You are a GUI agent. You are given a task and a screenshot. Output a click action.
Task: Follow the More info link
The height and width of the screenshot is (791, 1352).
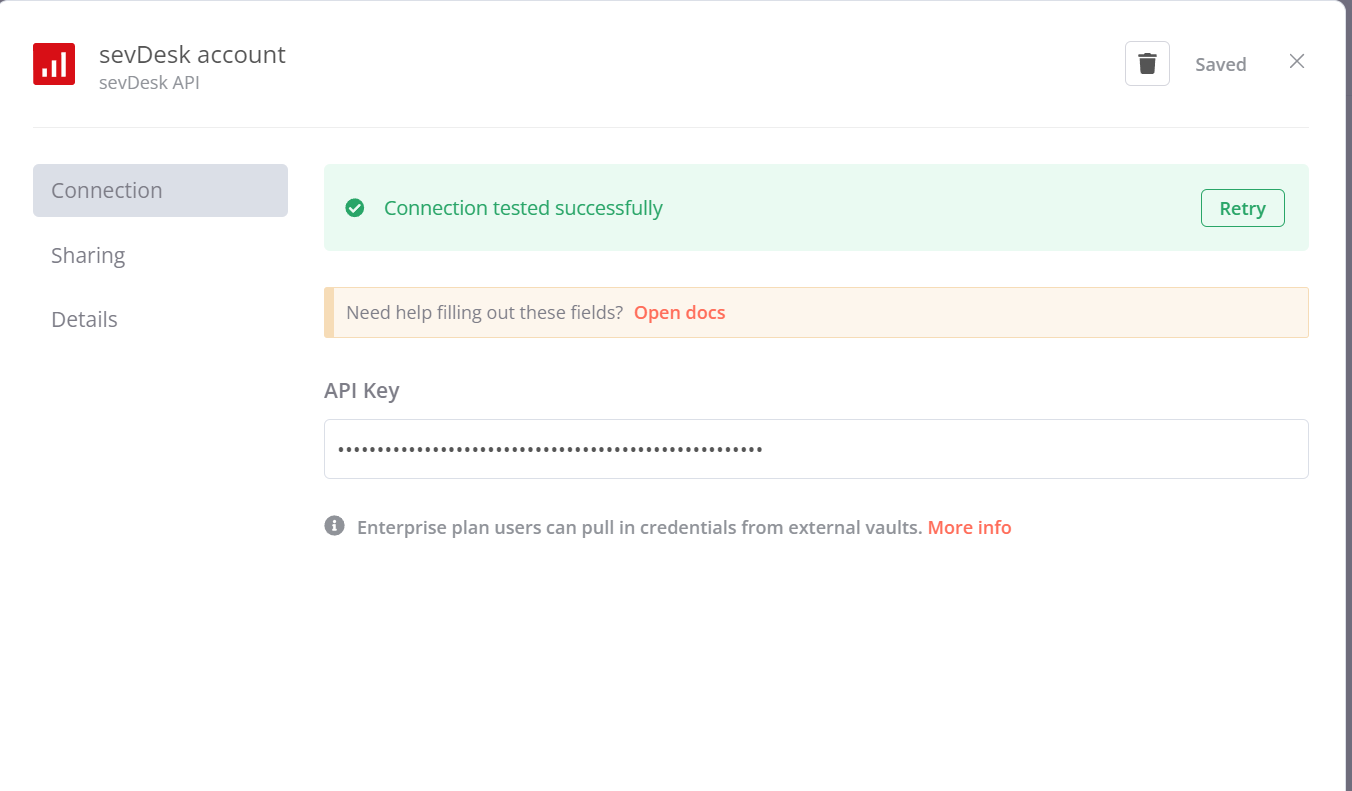pyautogui.click(x=969, y=527)
